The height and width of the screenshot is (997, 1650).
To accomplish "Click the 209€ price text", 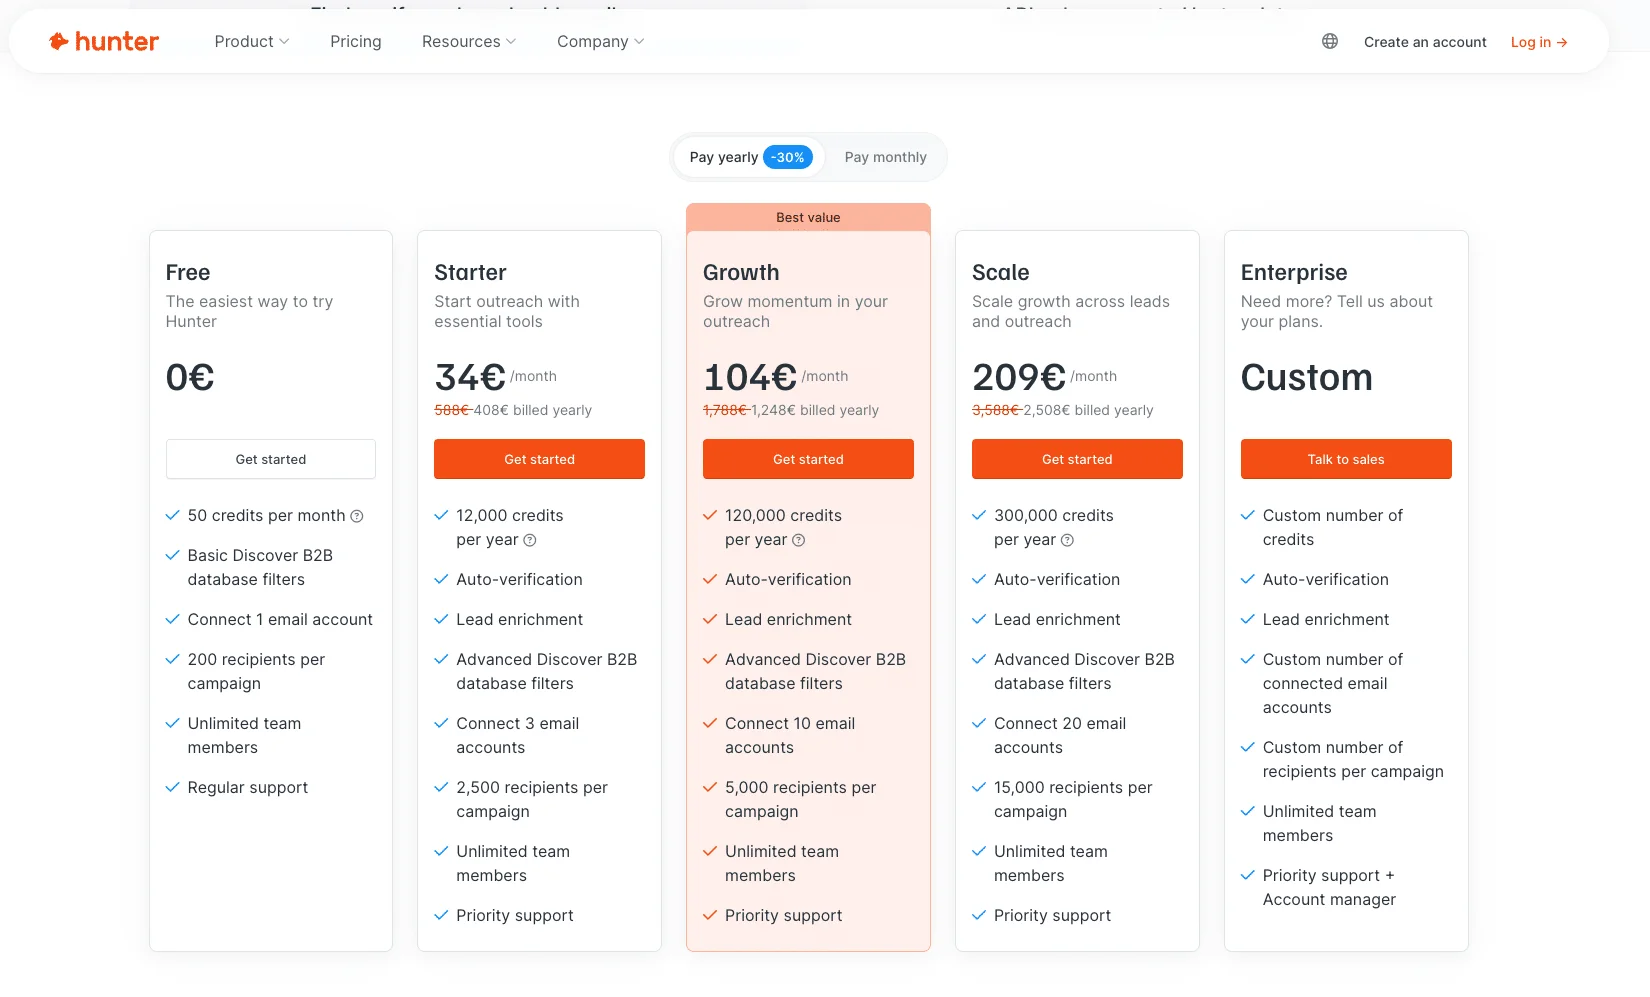I will tap(1019, 377).
